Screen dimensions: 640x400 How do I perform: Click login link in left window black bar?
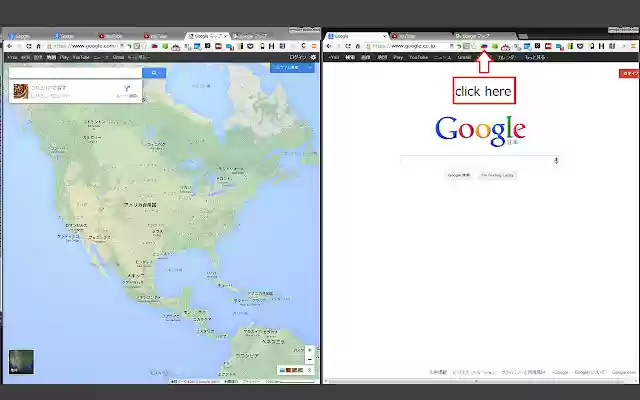[x=298, y=58]
